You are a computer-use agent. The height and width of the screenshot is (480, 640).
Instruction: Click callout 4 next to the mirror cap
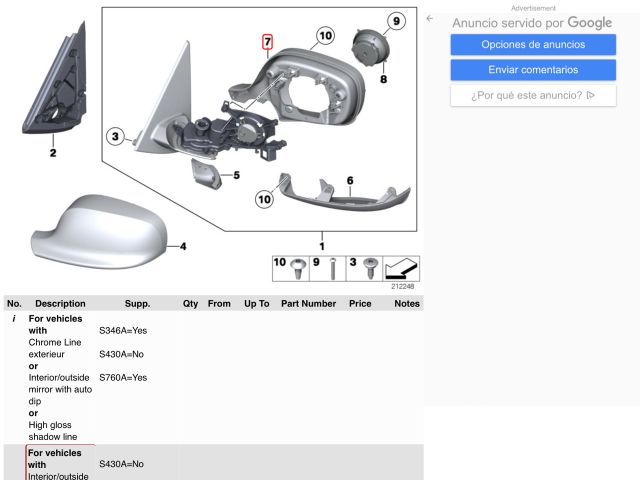pyautogui.click(x=182, y=246)
